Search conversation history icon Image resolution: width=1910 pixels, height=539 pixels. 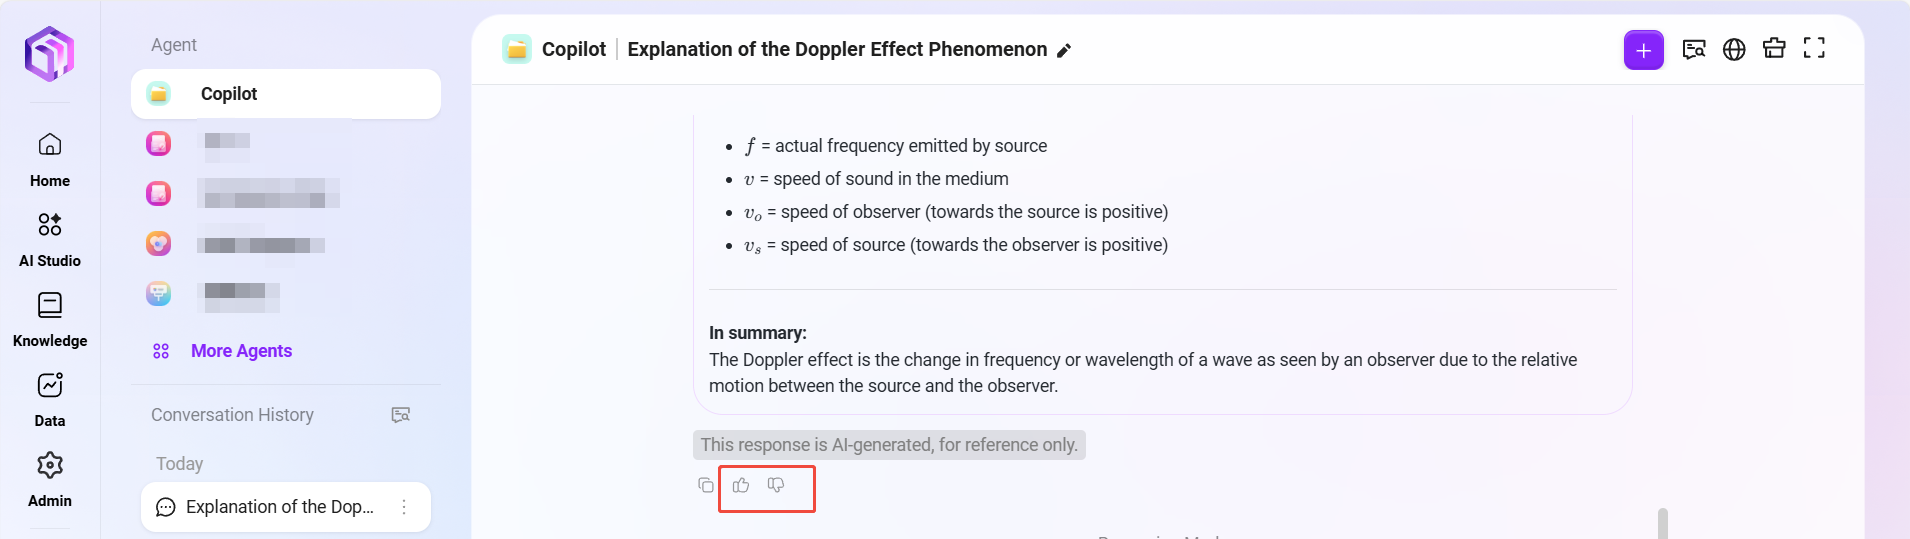click(x=401, y=415)
